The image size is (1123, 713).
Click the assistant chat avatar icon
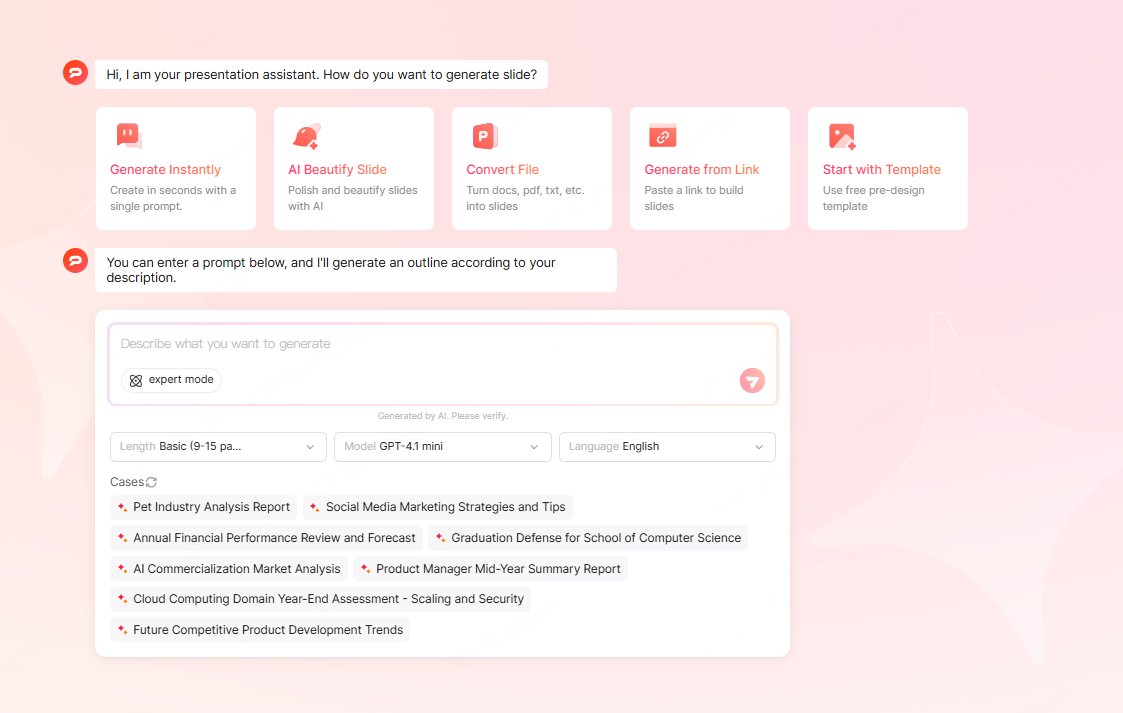[75, 72]
